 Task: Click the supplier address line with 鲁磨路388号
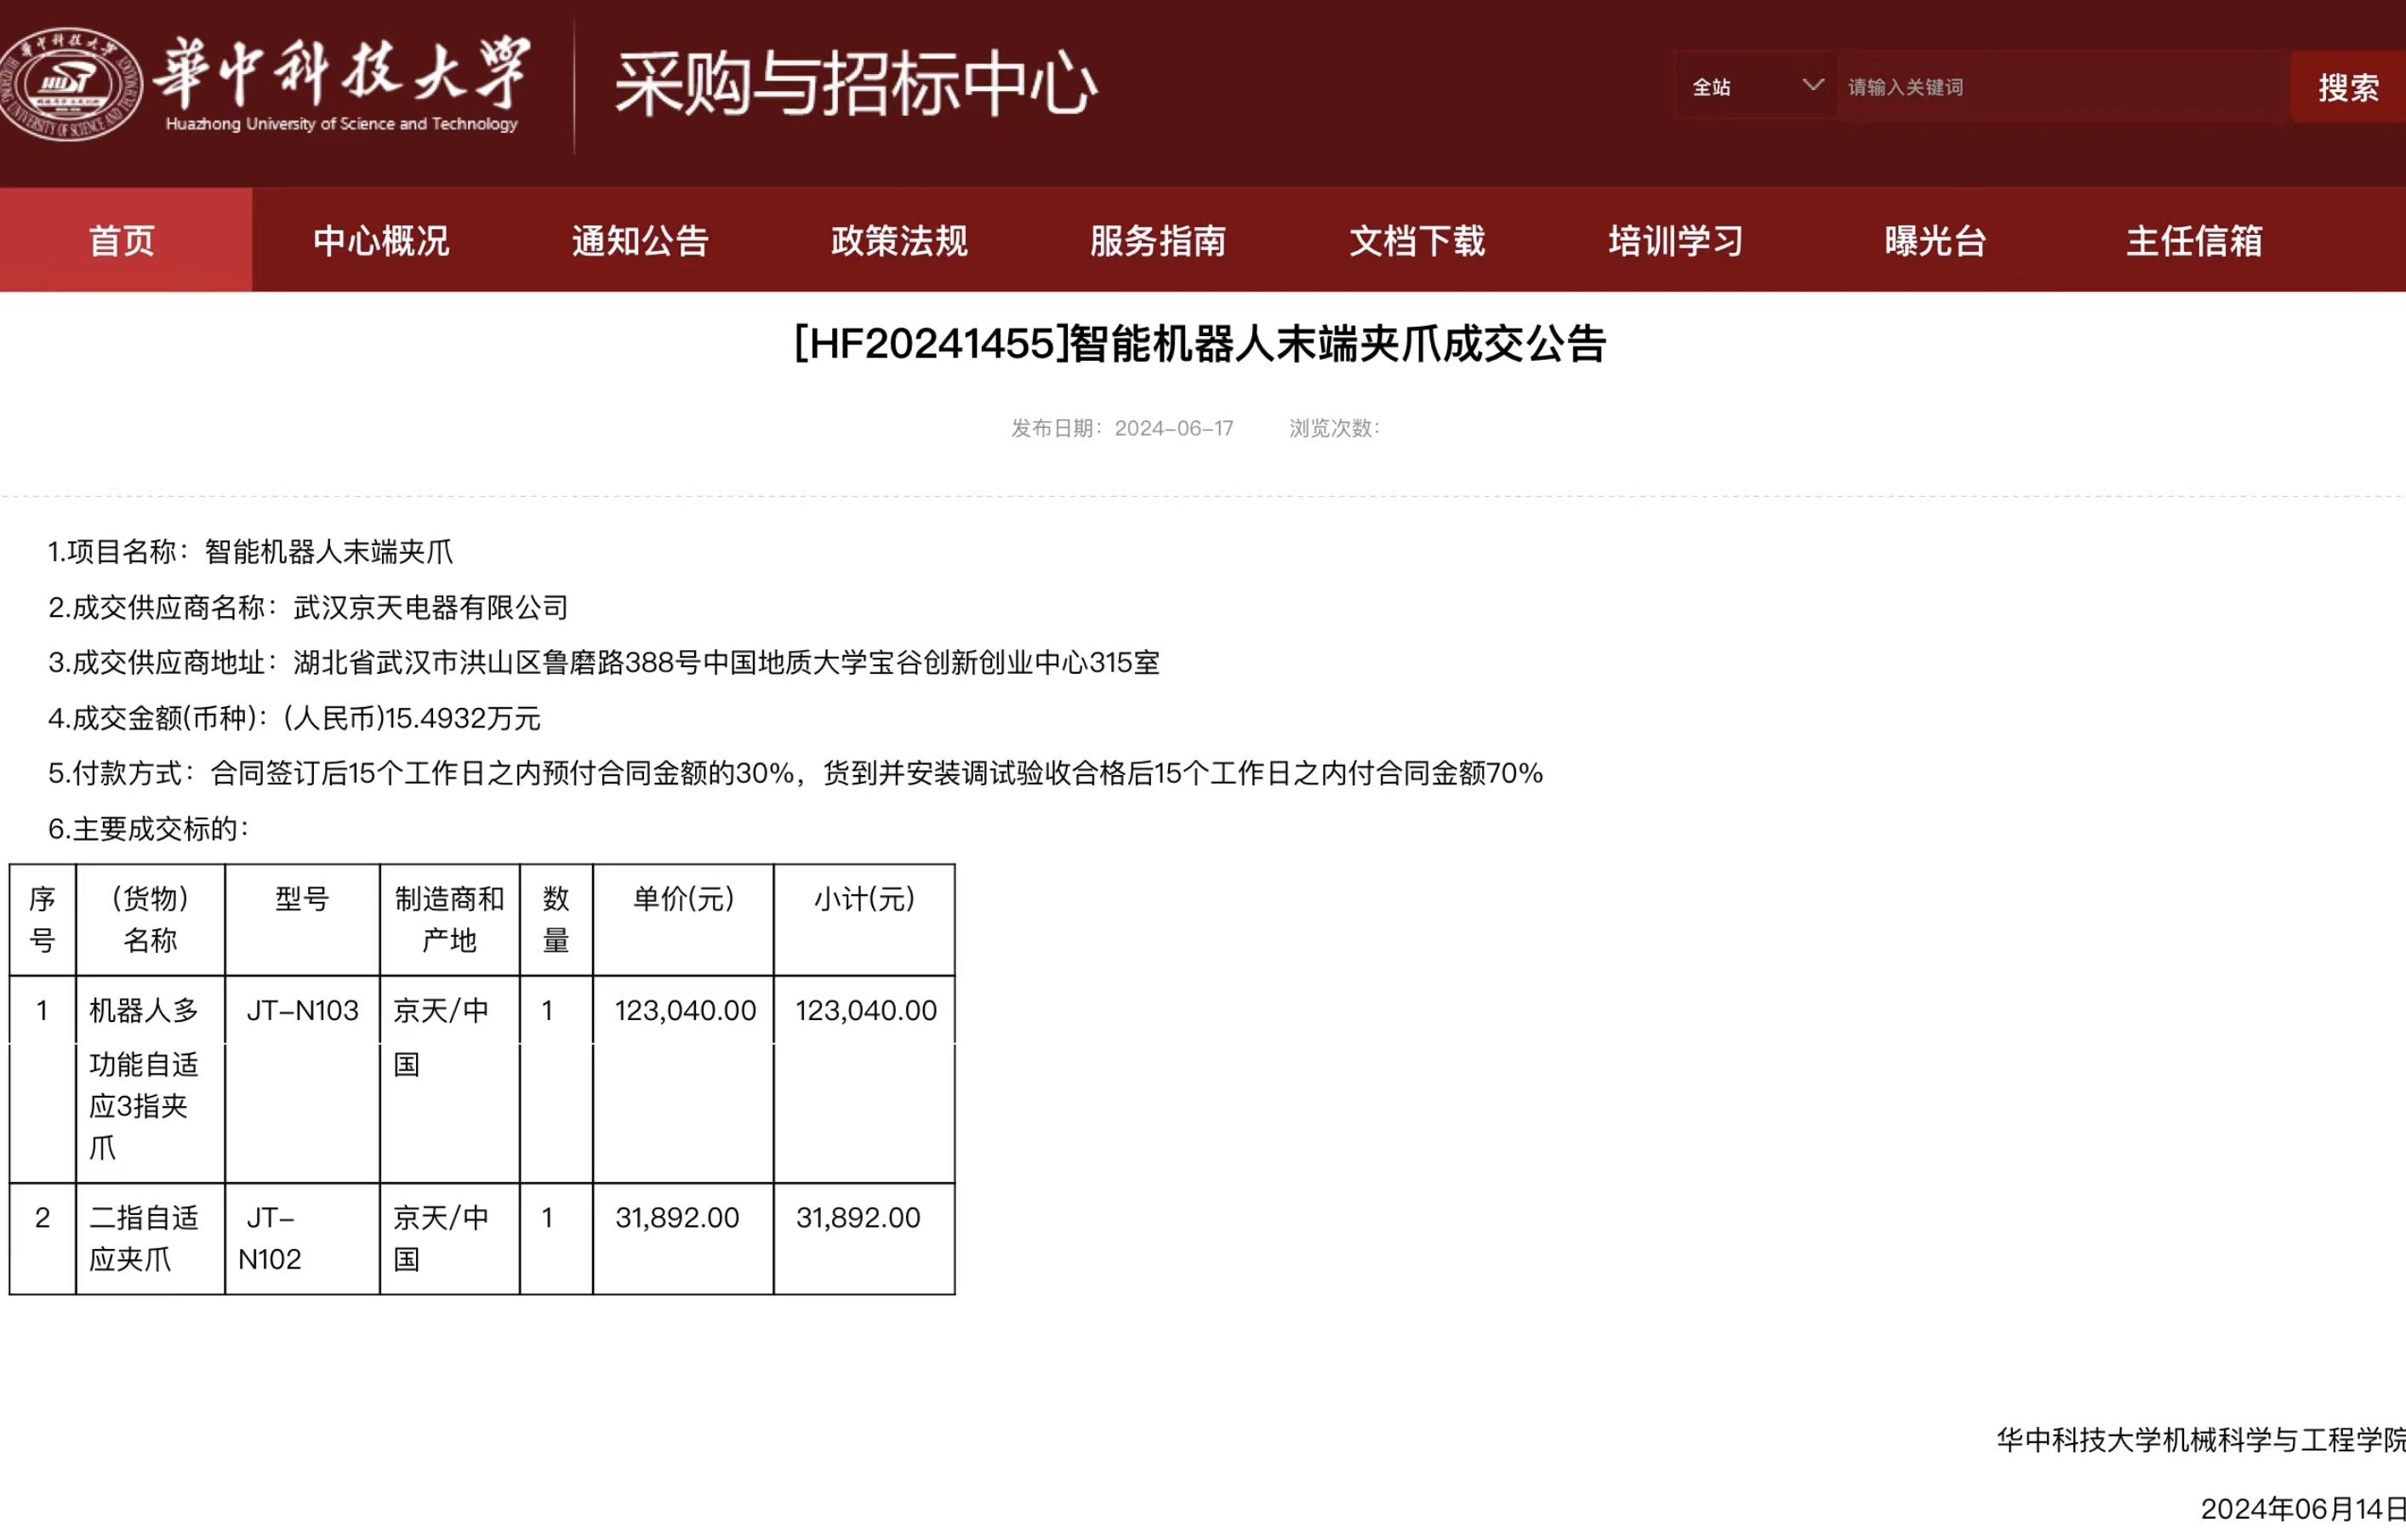[604, 662]
